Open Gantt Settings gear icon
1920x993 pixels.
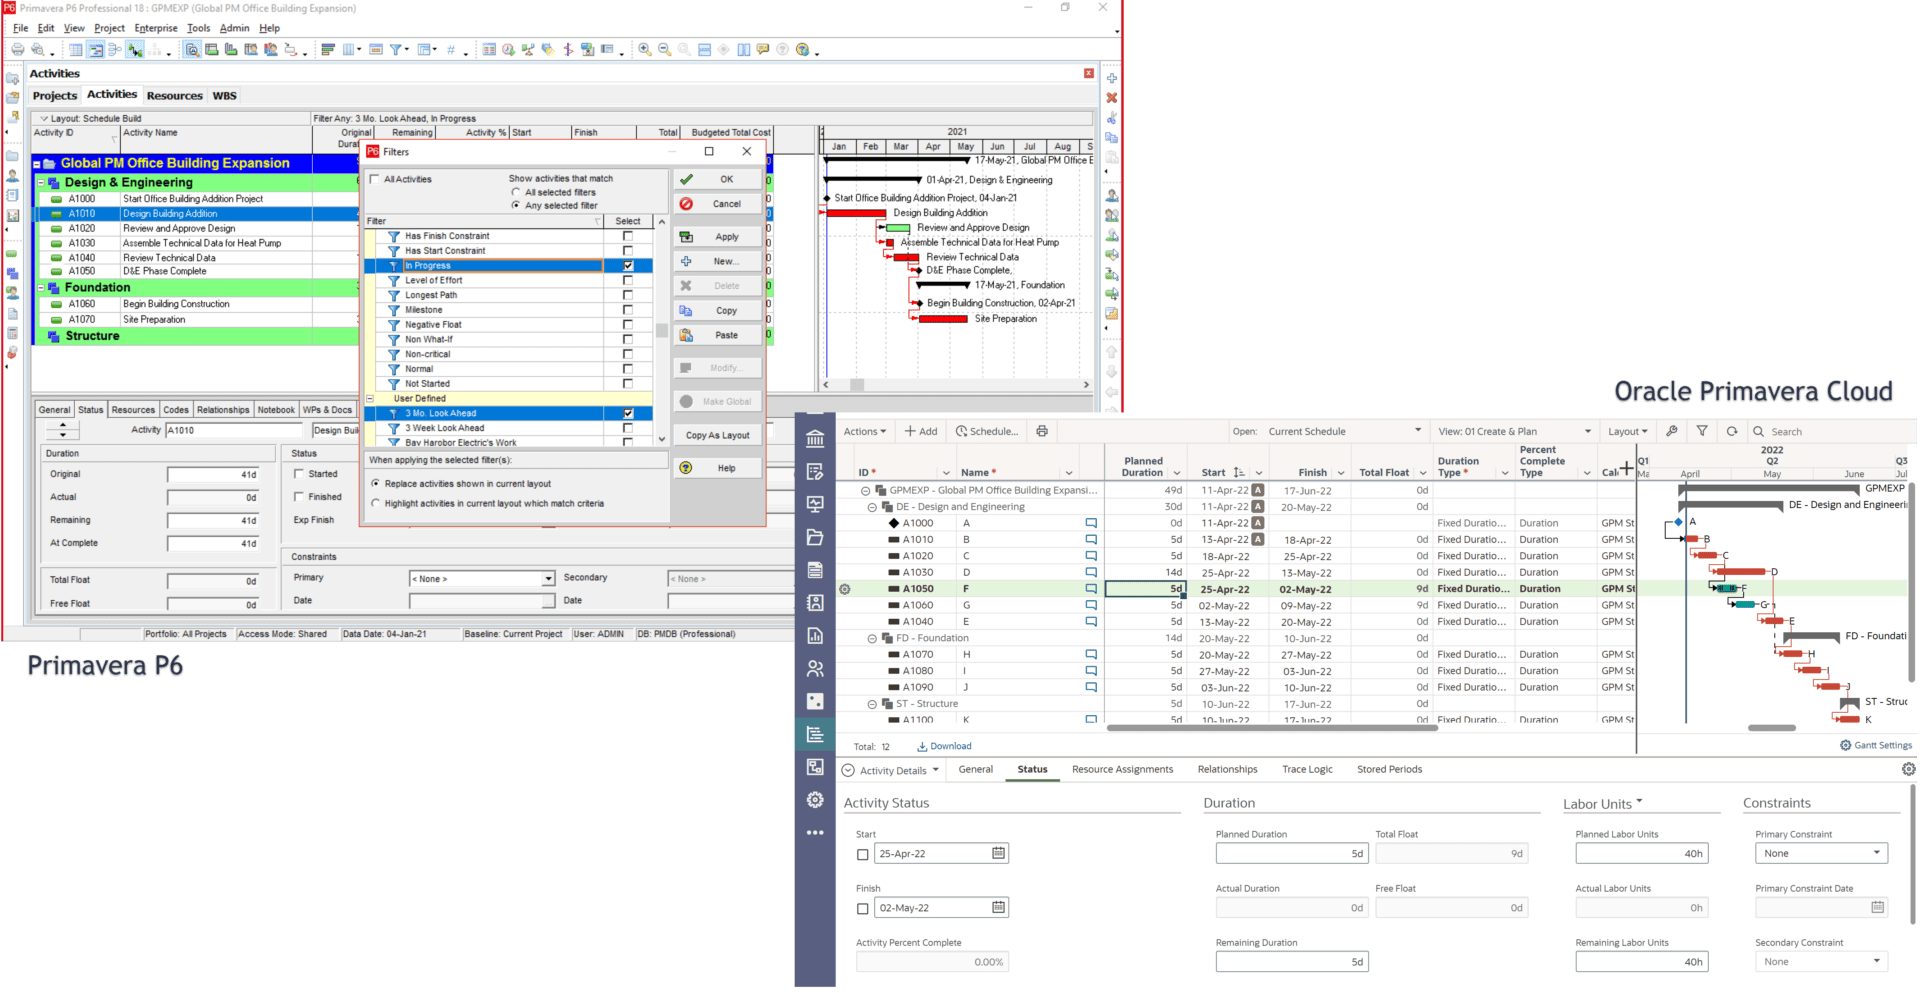pyautogui.click(x=1845, y=745)
